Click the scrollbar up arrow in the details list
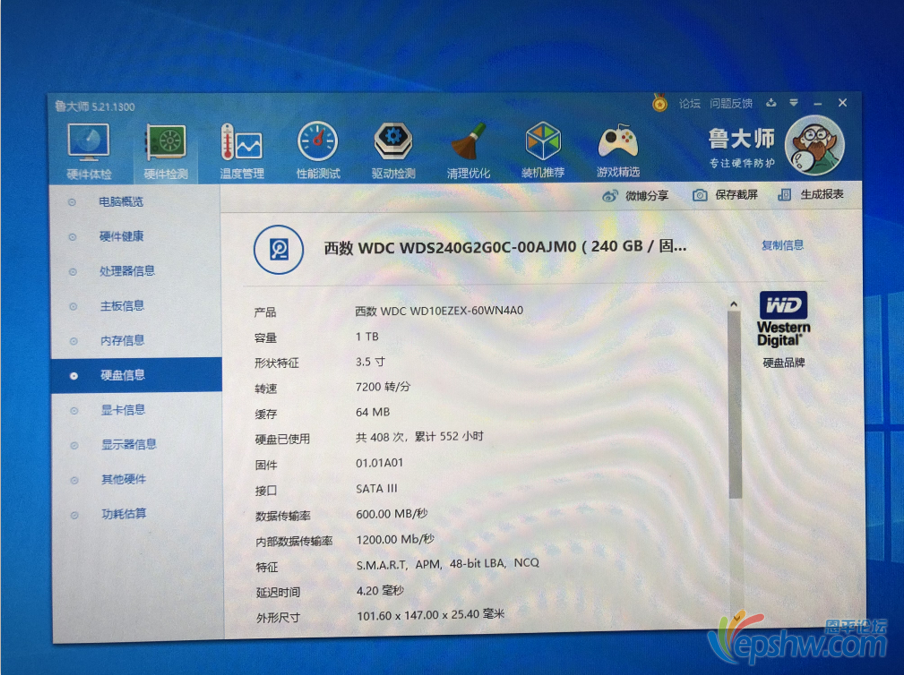 pyautogui.click(x=733, y=304)
